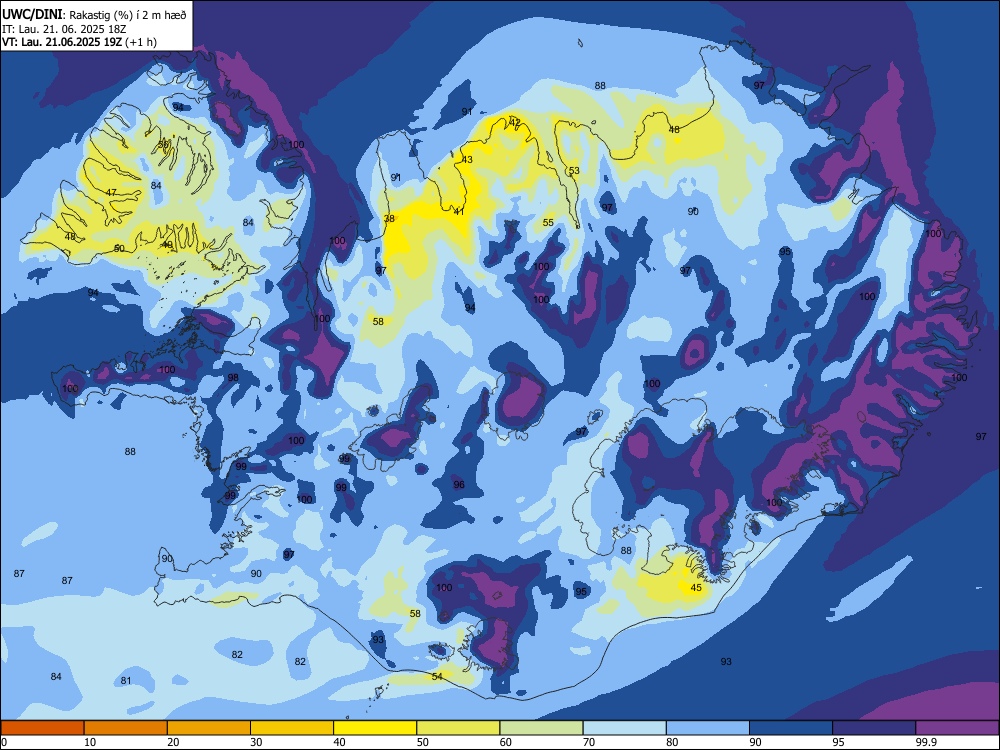Click the purple 99.9+ legend swatch

(x=957, y=728)
